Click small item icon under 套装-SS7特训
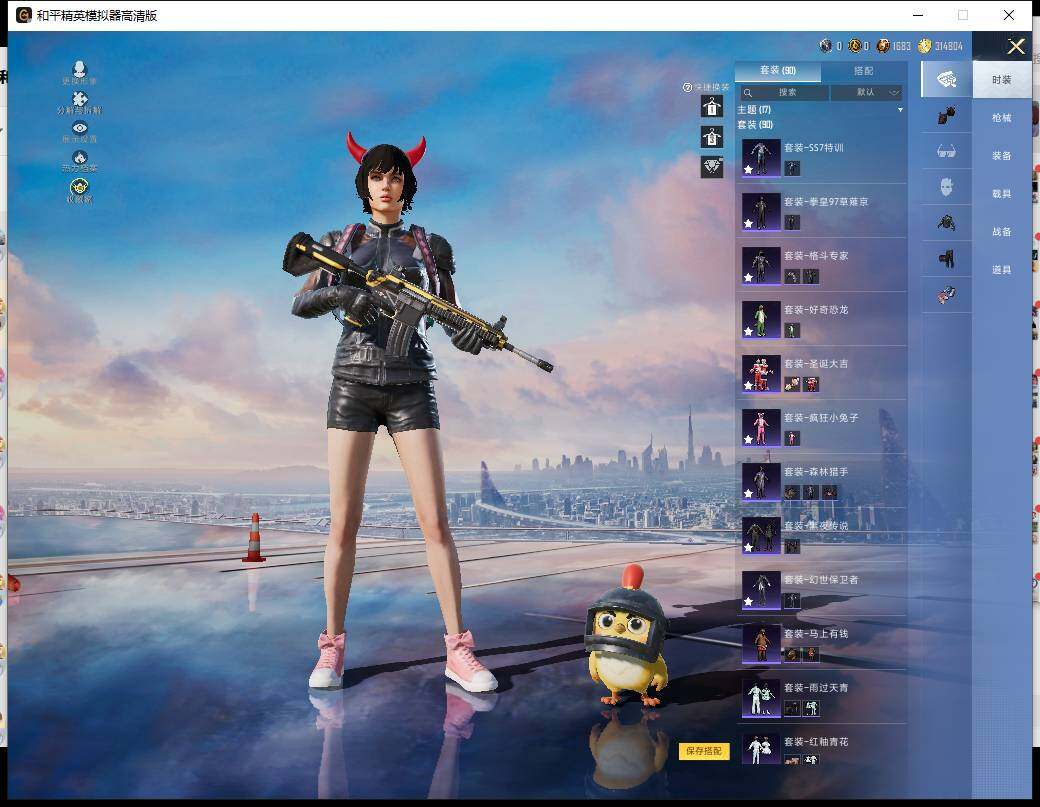This screenshot has width=1040, height=807. click(x=792, y=168)
